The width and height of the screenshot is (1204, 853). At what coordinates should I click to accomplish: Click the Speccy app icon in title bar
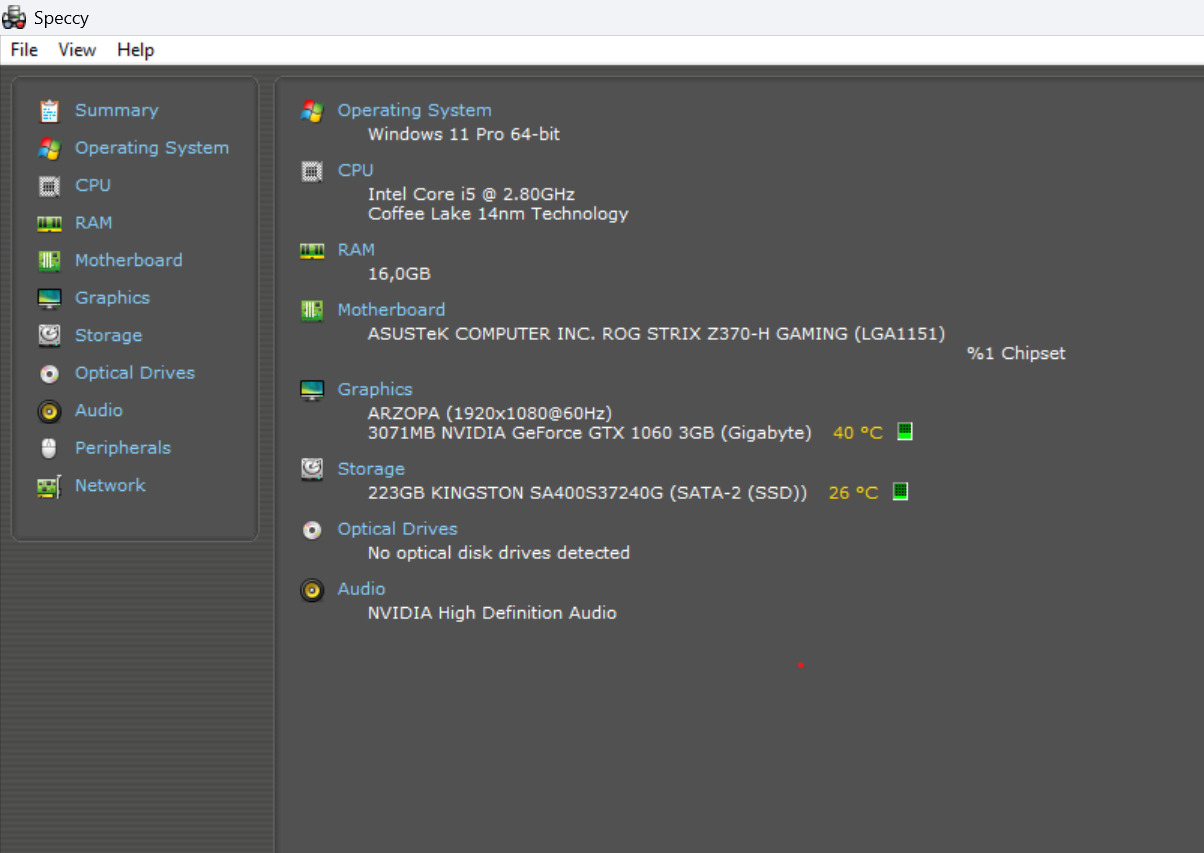14,17
